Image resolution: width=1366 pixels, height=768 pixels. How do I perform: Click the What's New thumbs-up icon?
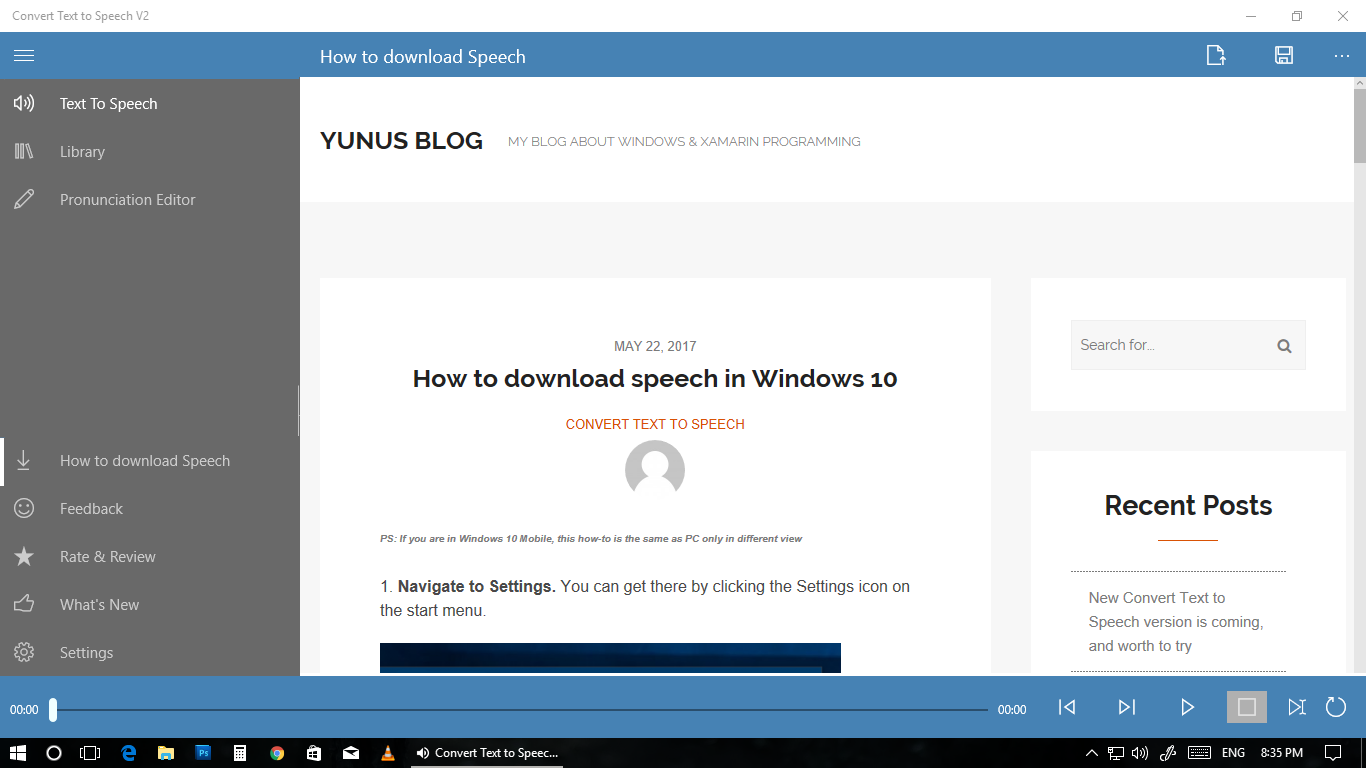24,604
